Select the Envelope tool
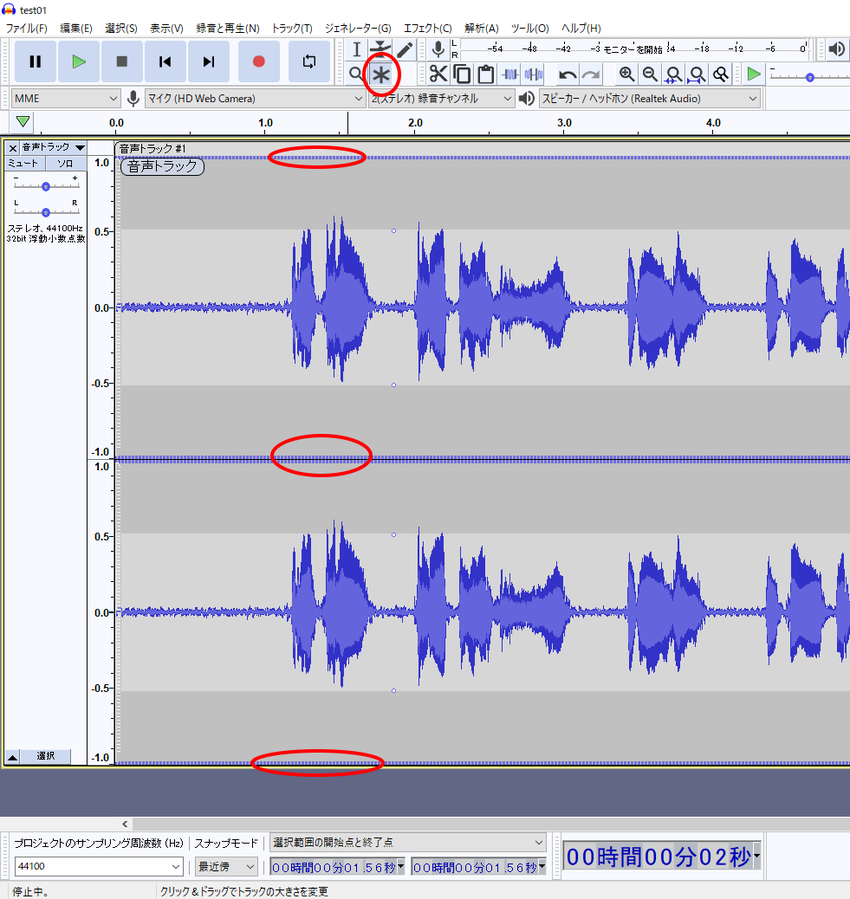This screenshot has height=899, width=850. click(x=380, y=50)
